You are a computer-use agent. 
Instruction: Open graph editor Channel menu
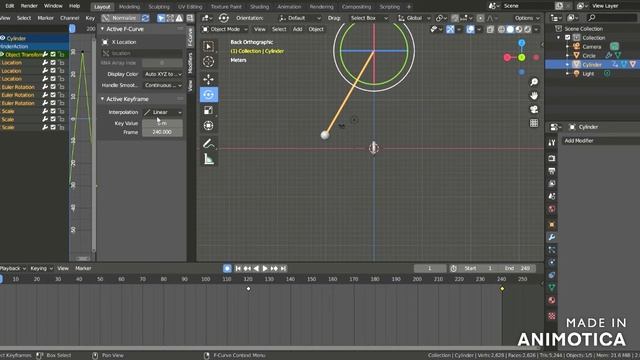[69, 18]
